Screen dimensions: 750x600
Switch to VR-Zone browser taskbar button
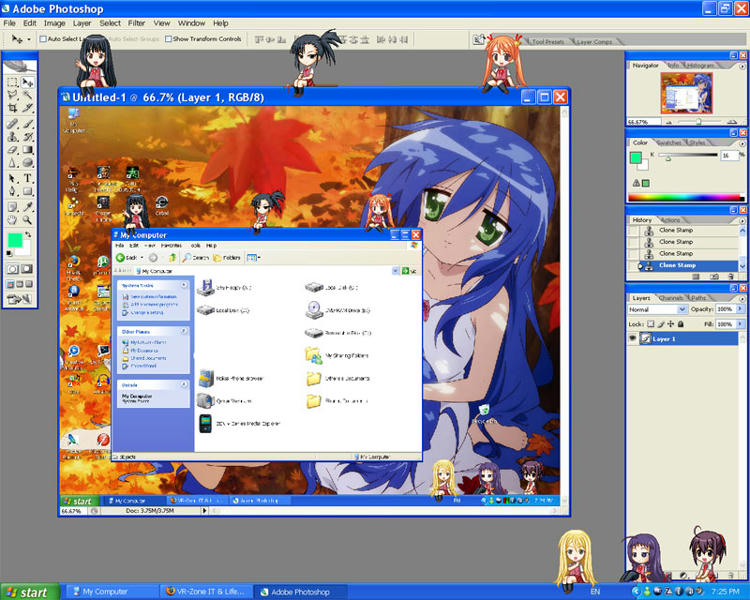(206, 592)
